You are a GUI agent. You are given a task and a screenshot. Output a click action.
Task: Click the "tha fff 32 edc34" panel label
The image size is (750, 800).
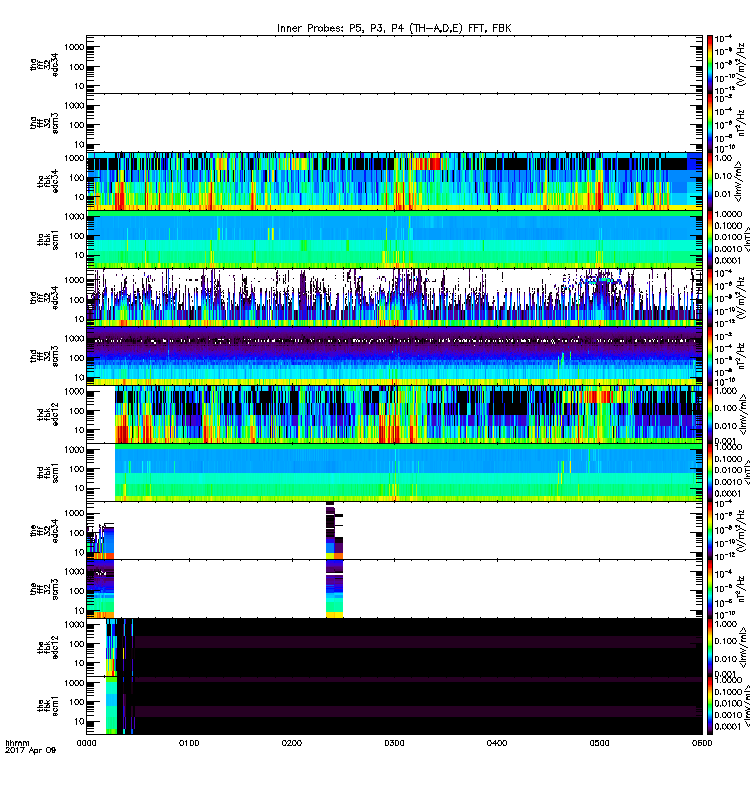(44, 64)
